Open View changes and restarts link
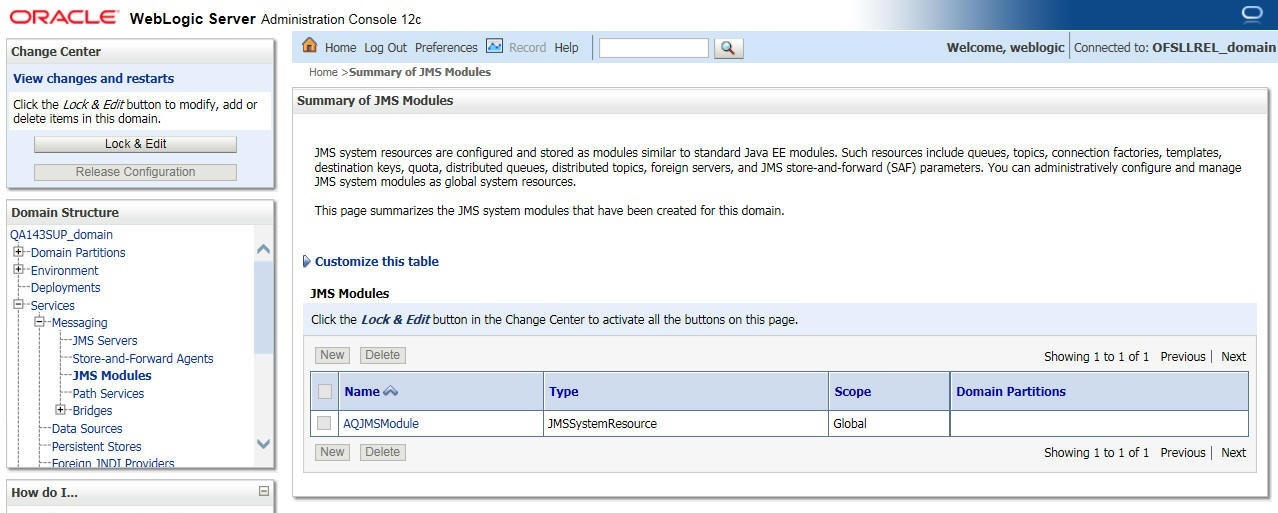 tap(93, 78)
